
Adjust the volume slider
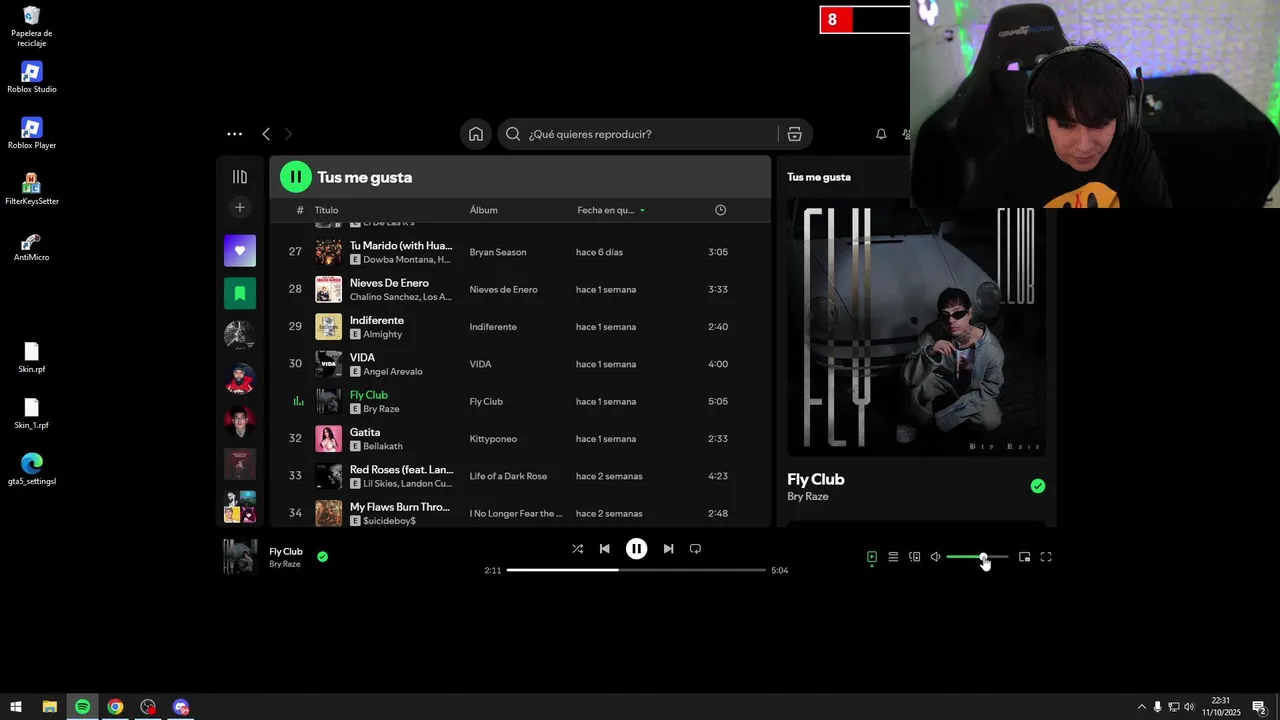coord(977,557)
